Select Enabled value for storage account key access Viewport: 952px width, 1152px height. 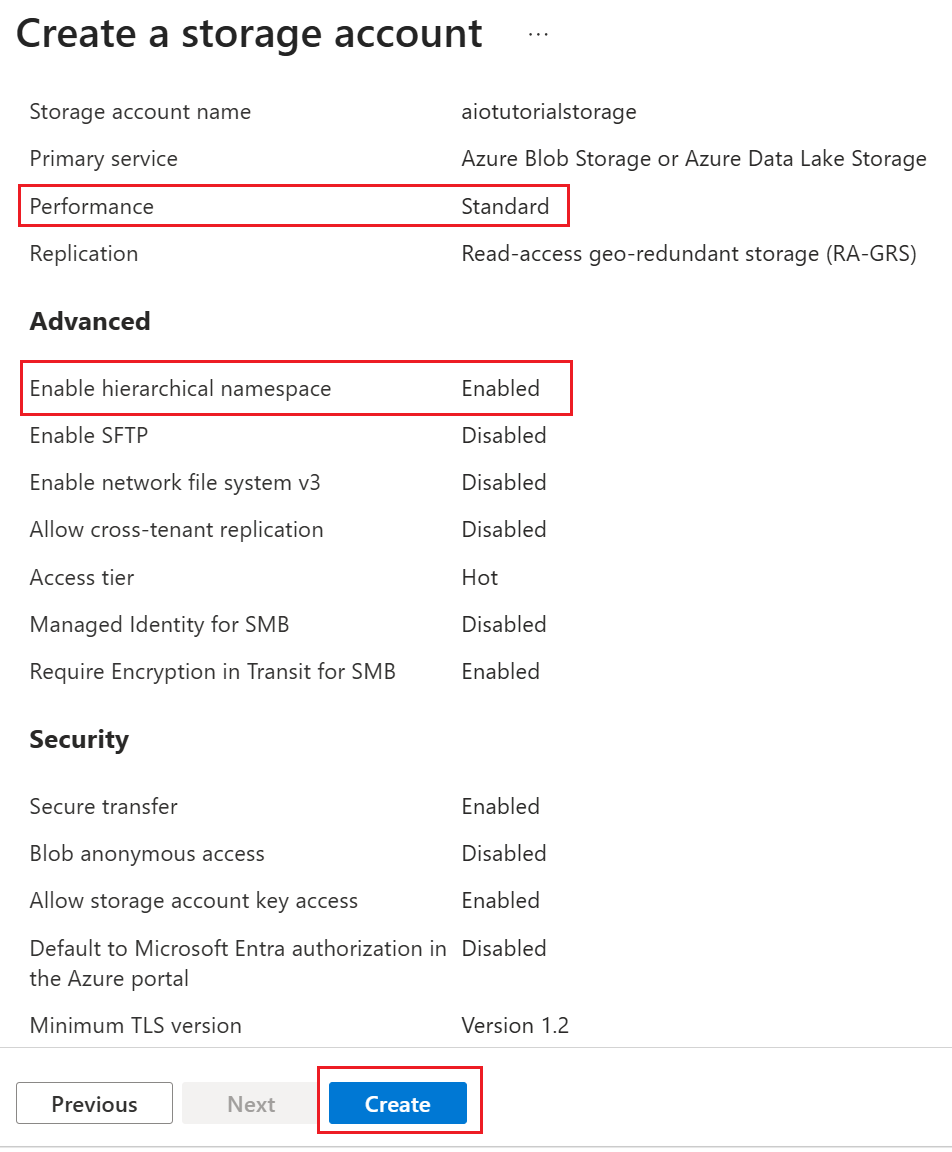click(x=500, y=901)
